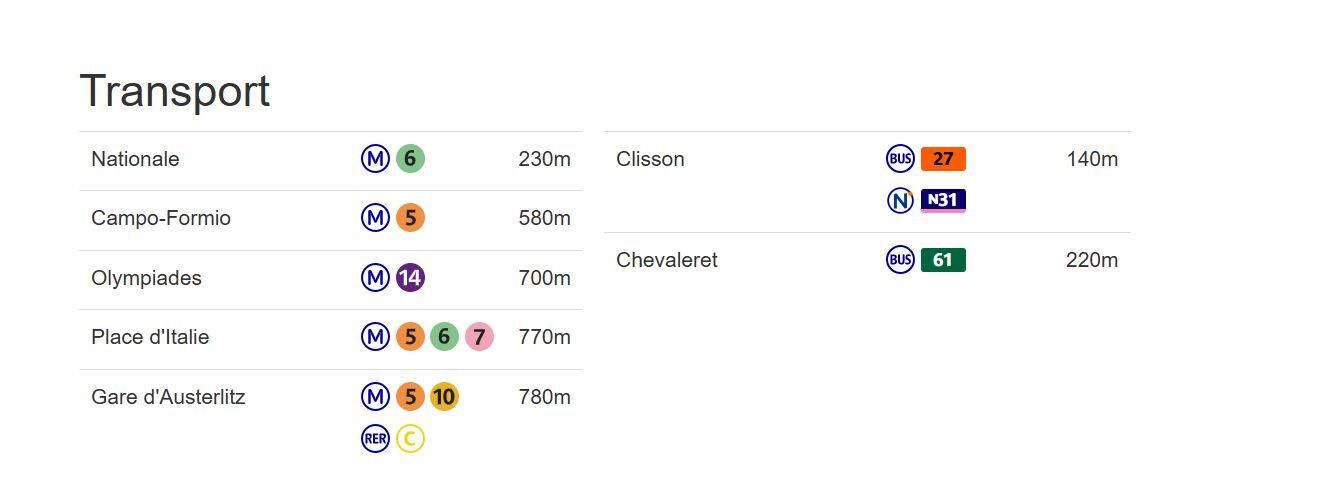Click the Metro M icon beside Olympiades
This screenshot has width=1327, height=493.
click(x=375, y=278)
